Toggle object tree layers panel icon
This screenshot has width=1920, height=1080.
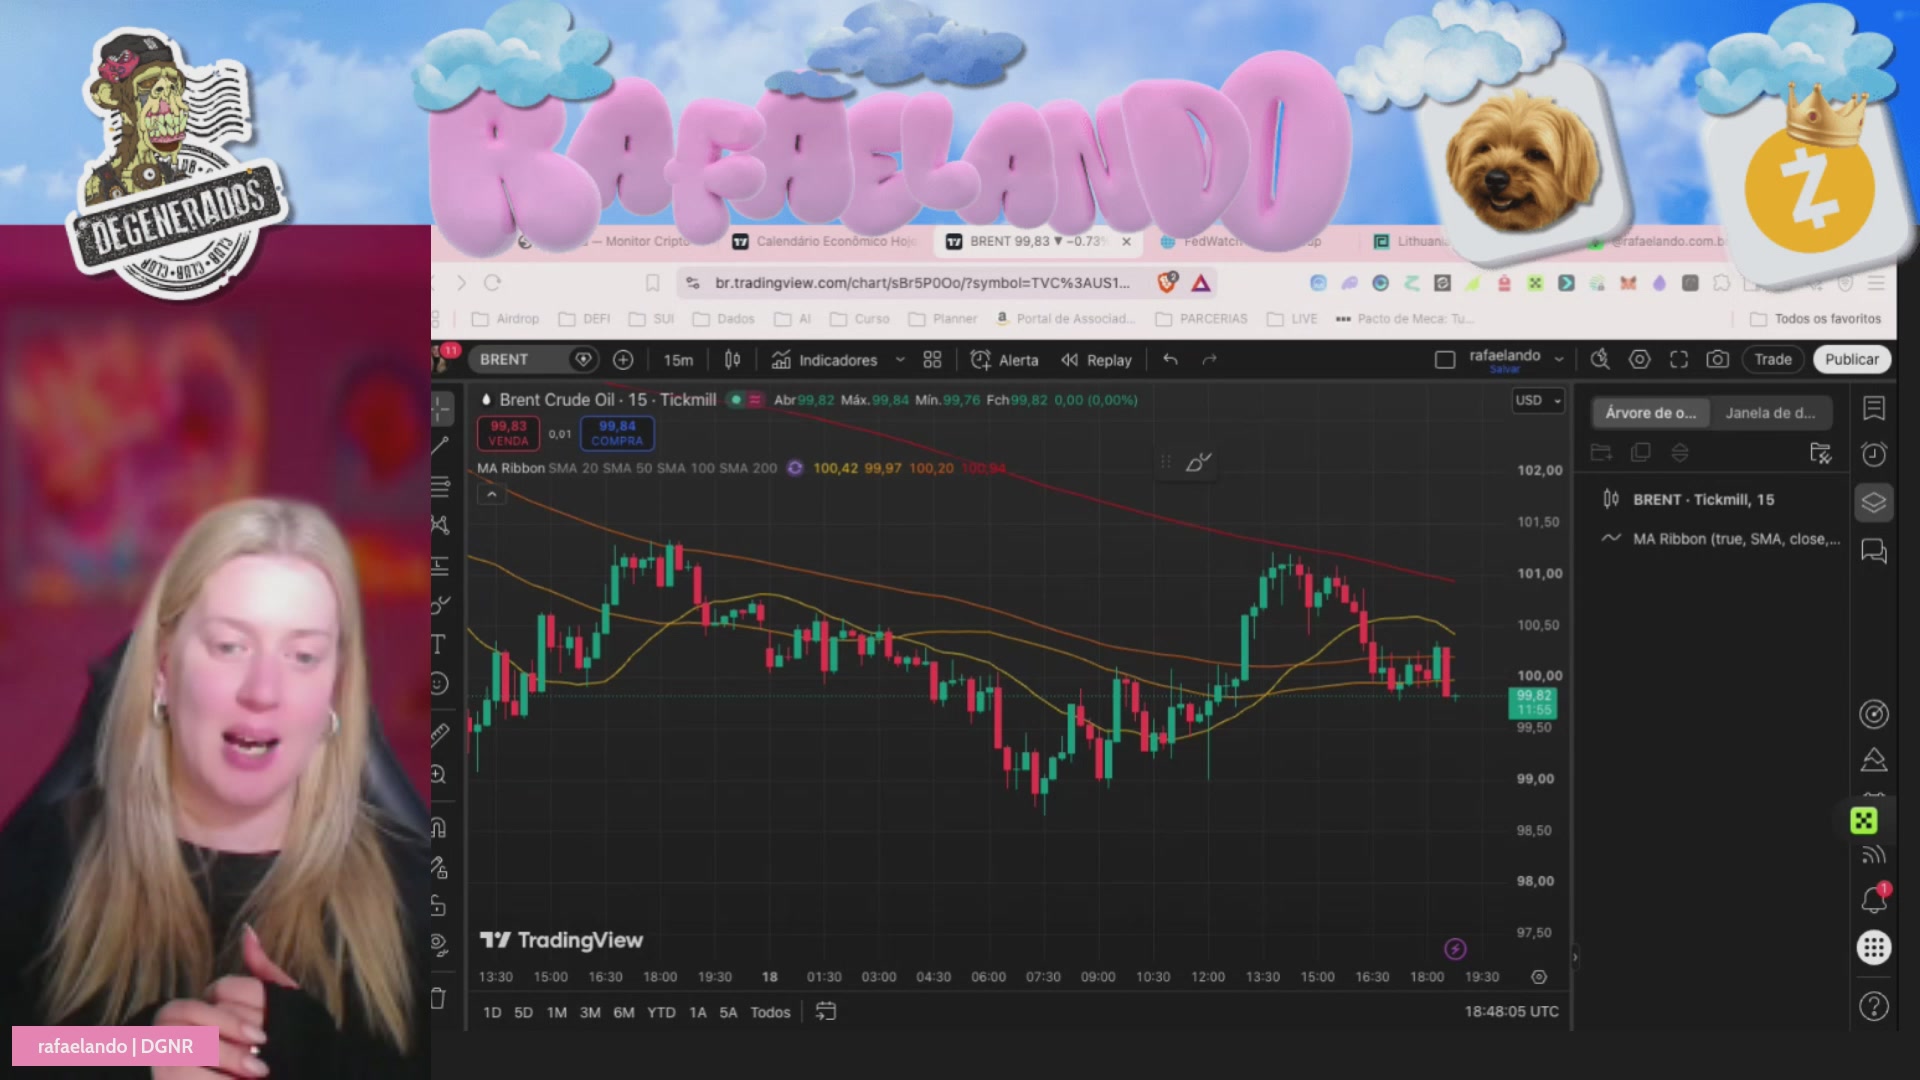1874,502
